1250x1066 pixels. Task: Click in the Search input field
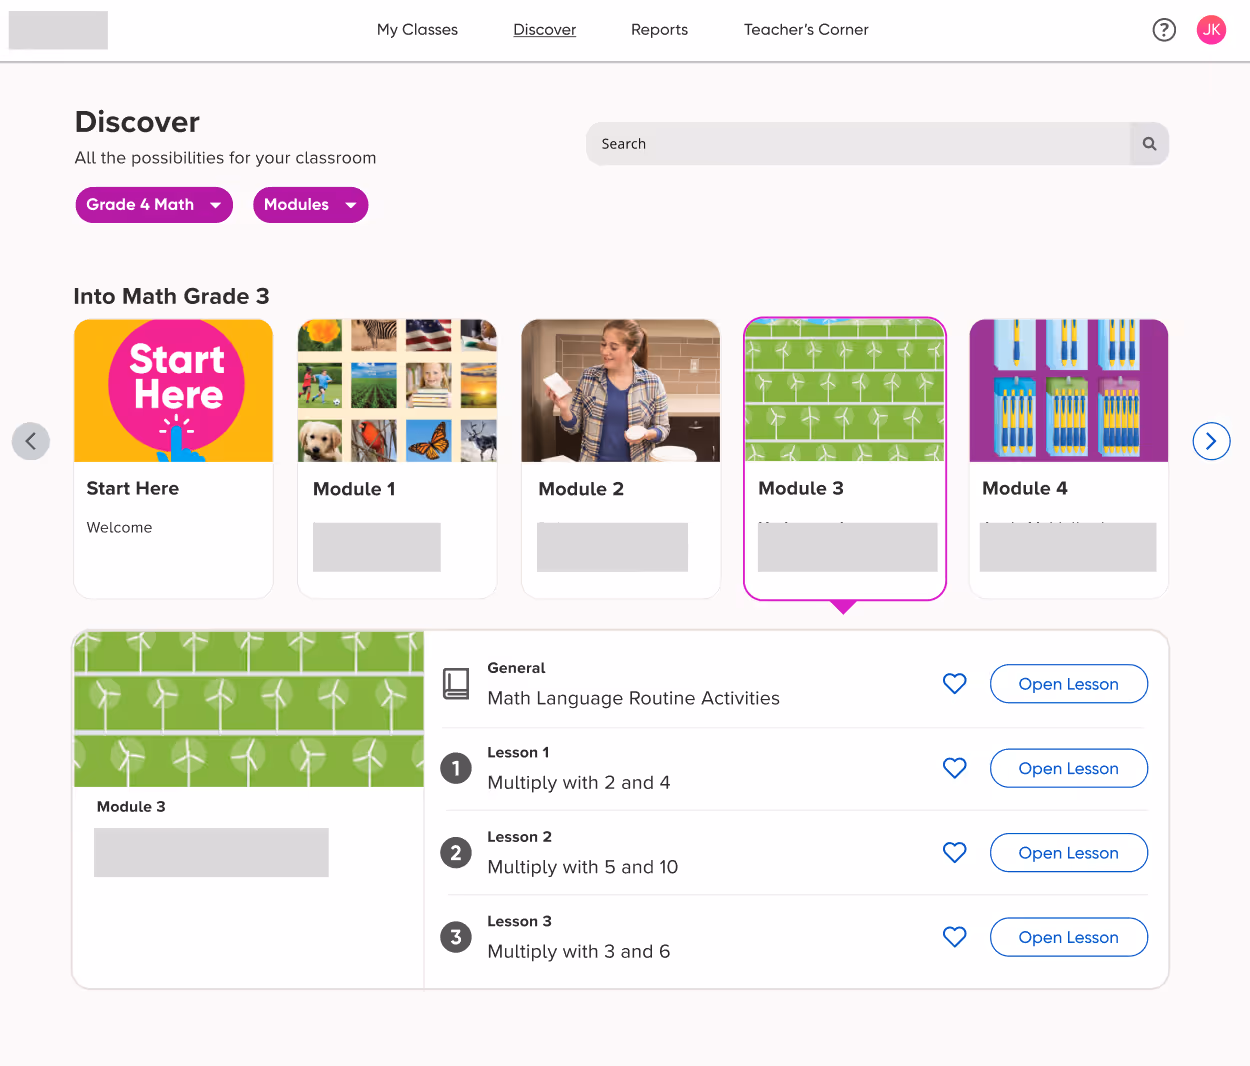(858, 144)
